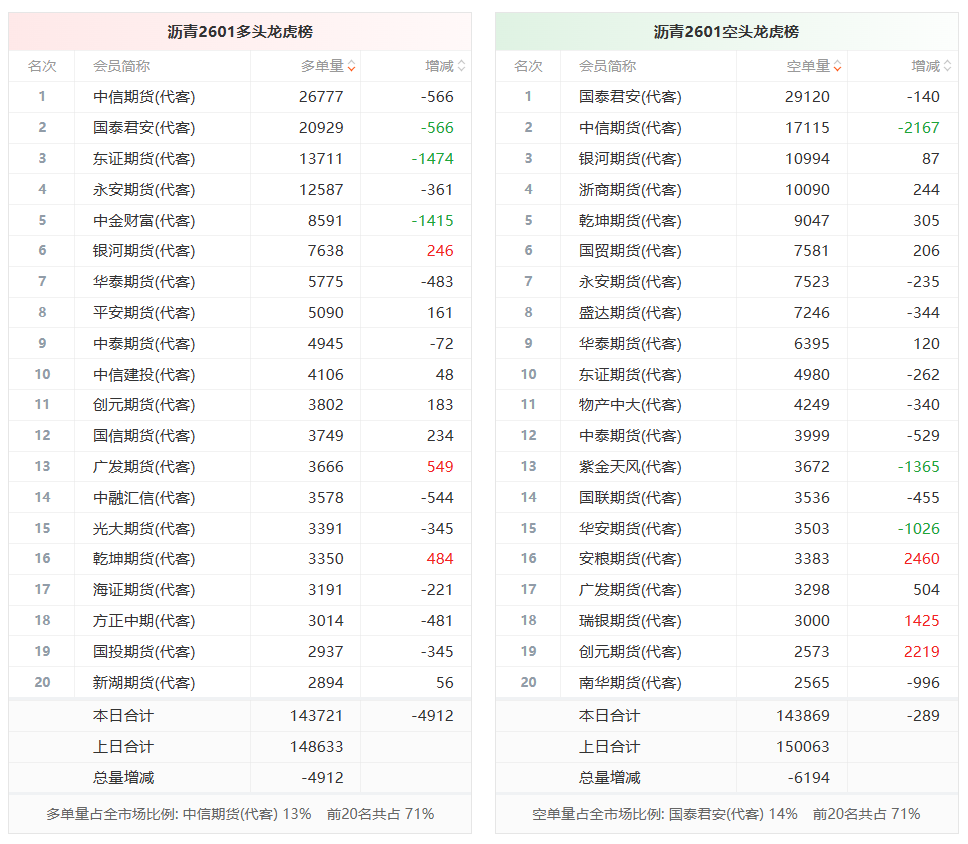
Task: Sort long table by 多单量 sort icon
Action: (x=351, y=66)
